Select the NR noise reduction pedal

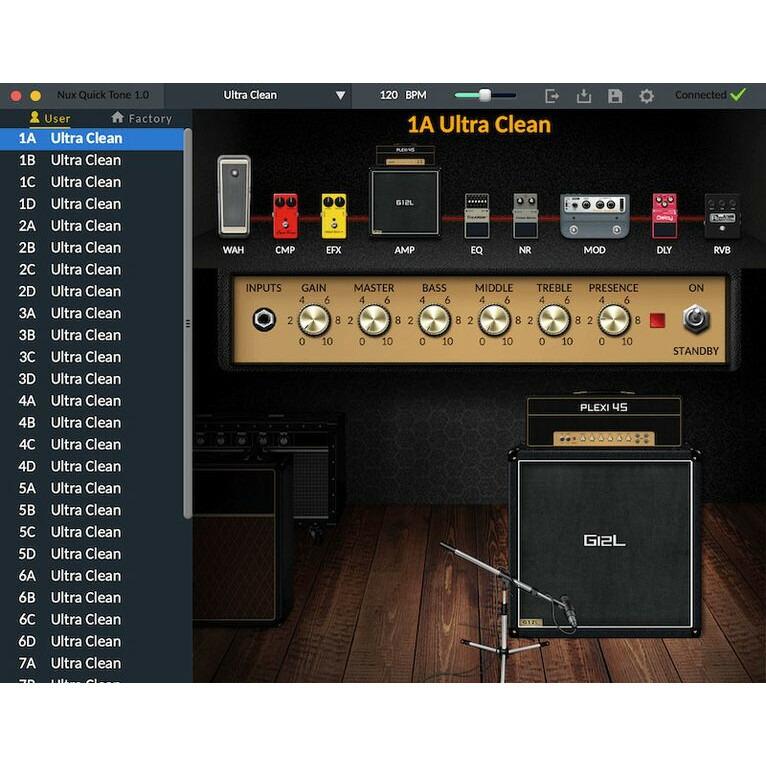click(x=525, y=215)
